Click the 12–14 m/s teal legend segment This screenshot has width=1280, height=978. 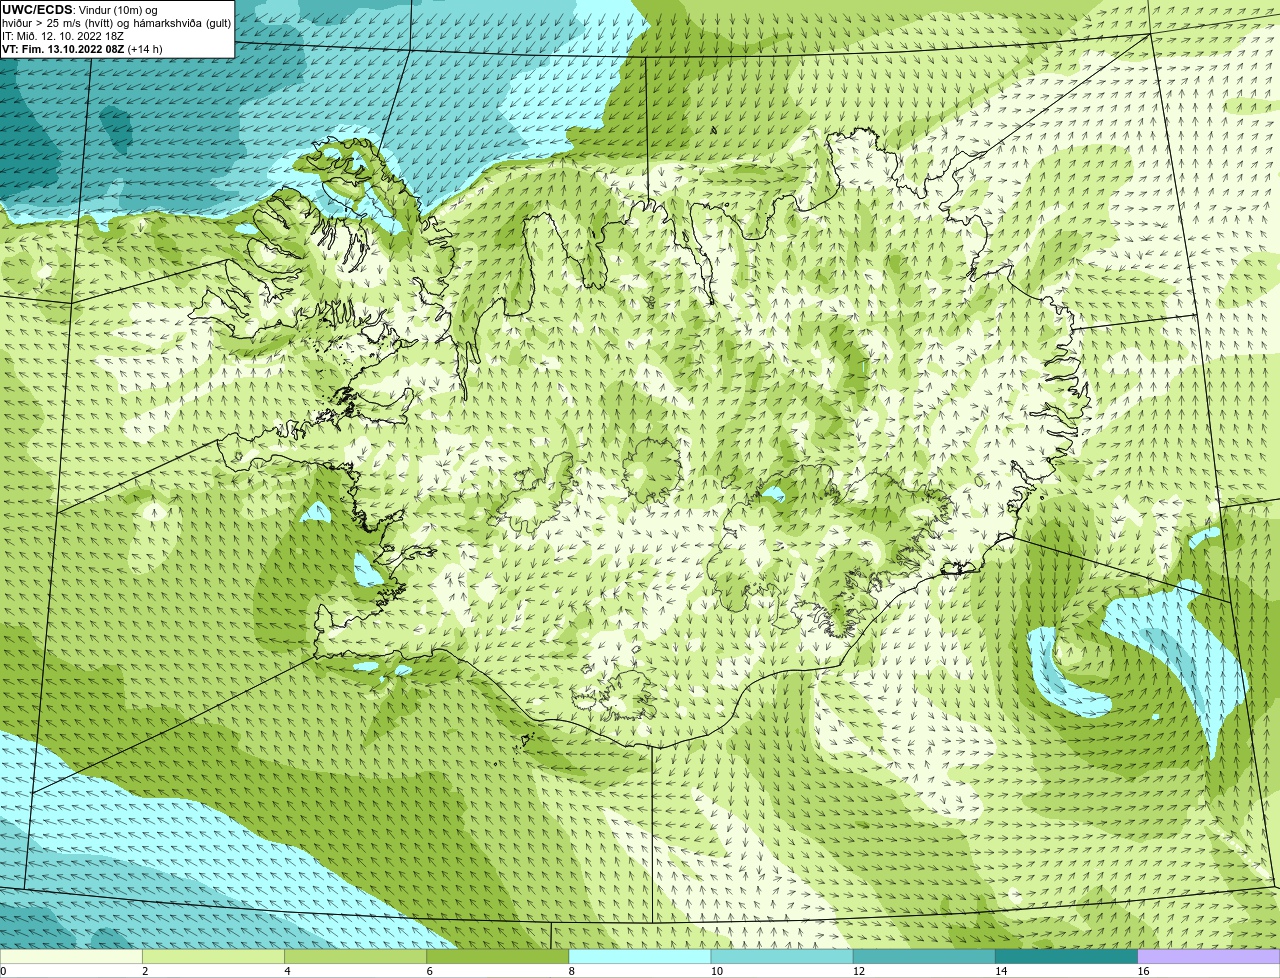coord(924,957)
